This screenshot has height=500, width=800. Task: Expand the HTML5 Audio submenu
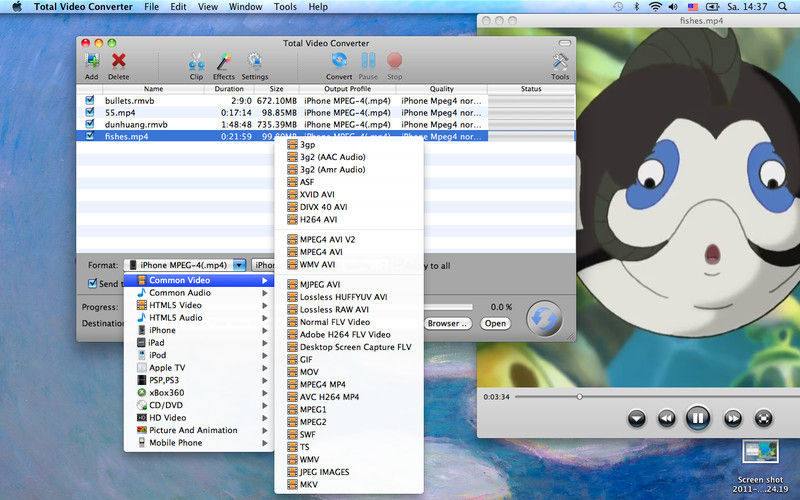pos(199,317)
